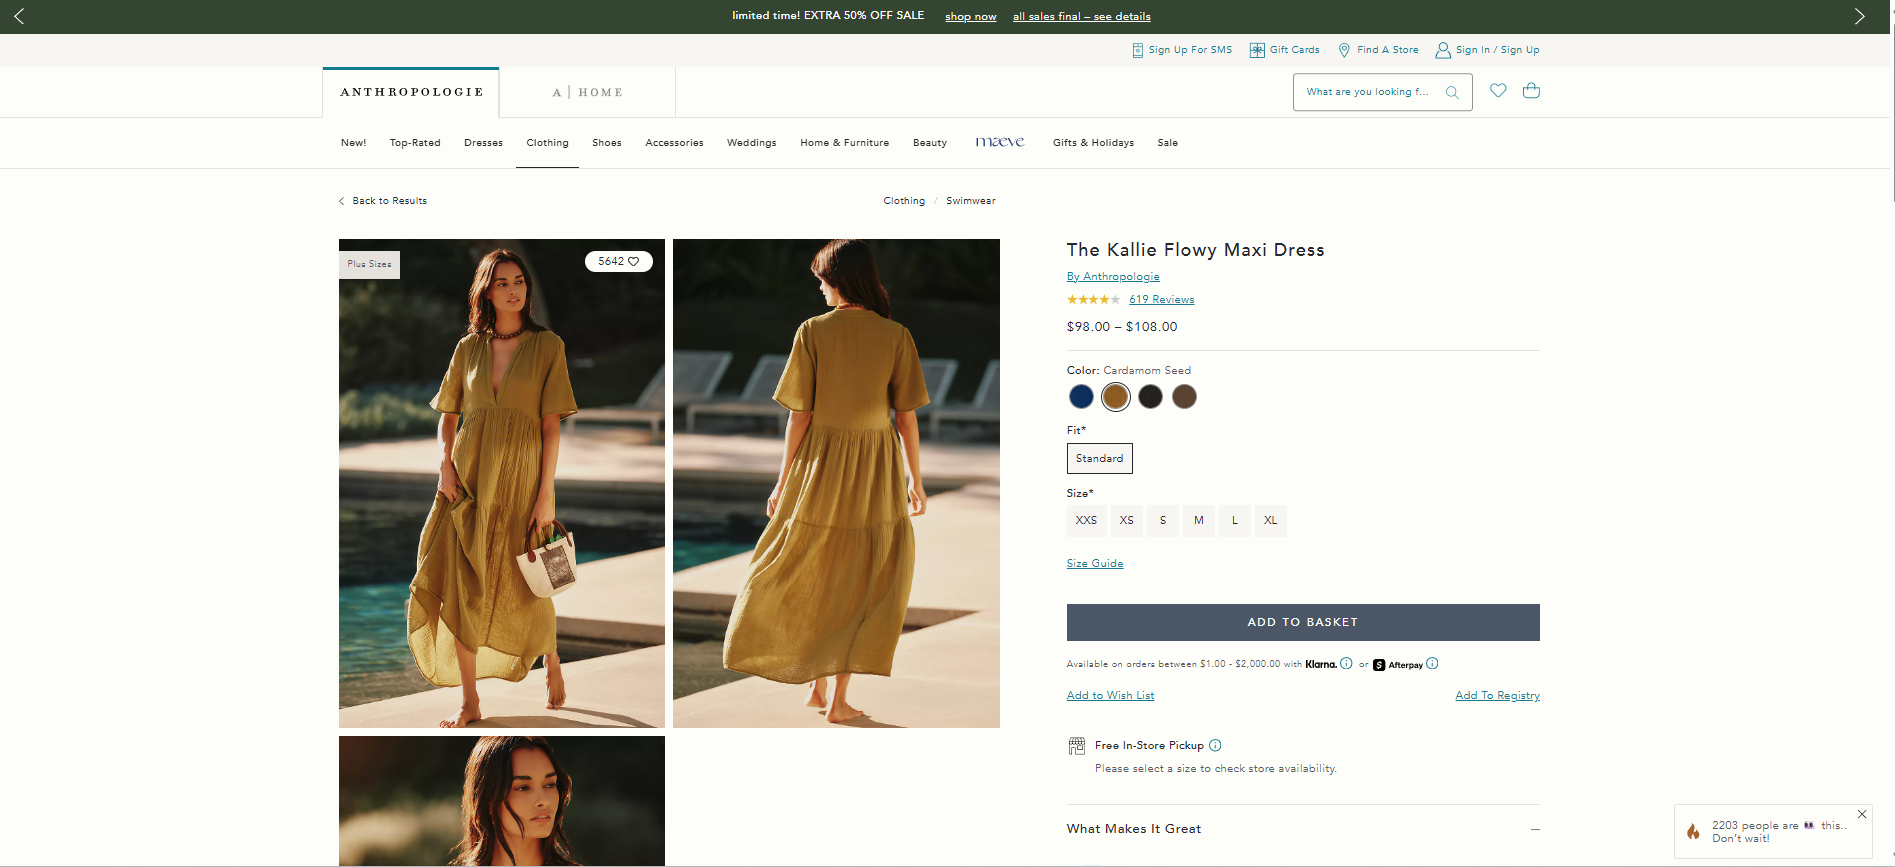Screen dimensions: 1895x867
Task: Select size S
Action: coord(1163,520)
